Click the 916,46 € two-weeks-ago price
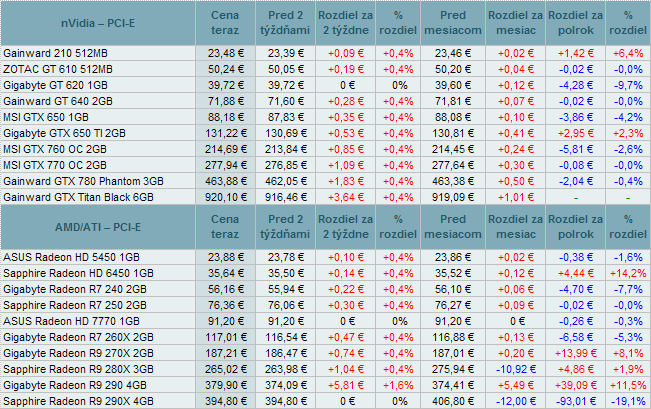 286,197
